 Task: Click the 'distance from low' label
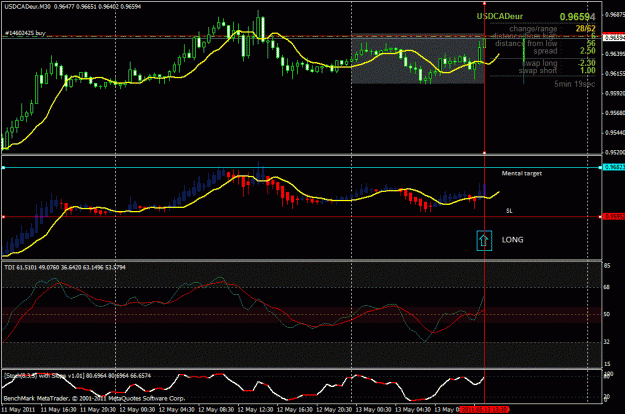526,43
